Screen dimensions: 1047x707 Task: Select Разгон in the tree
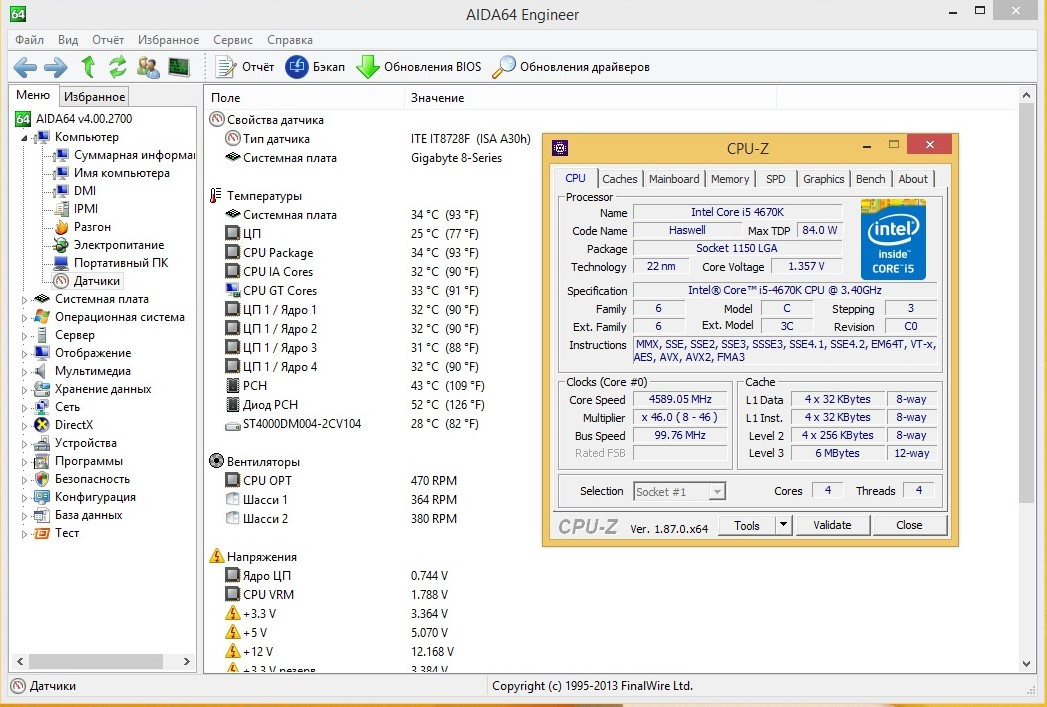point(92,227)
